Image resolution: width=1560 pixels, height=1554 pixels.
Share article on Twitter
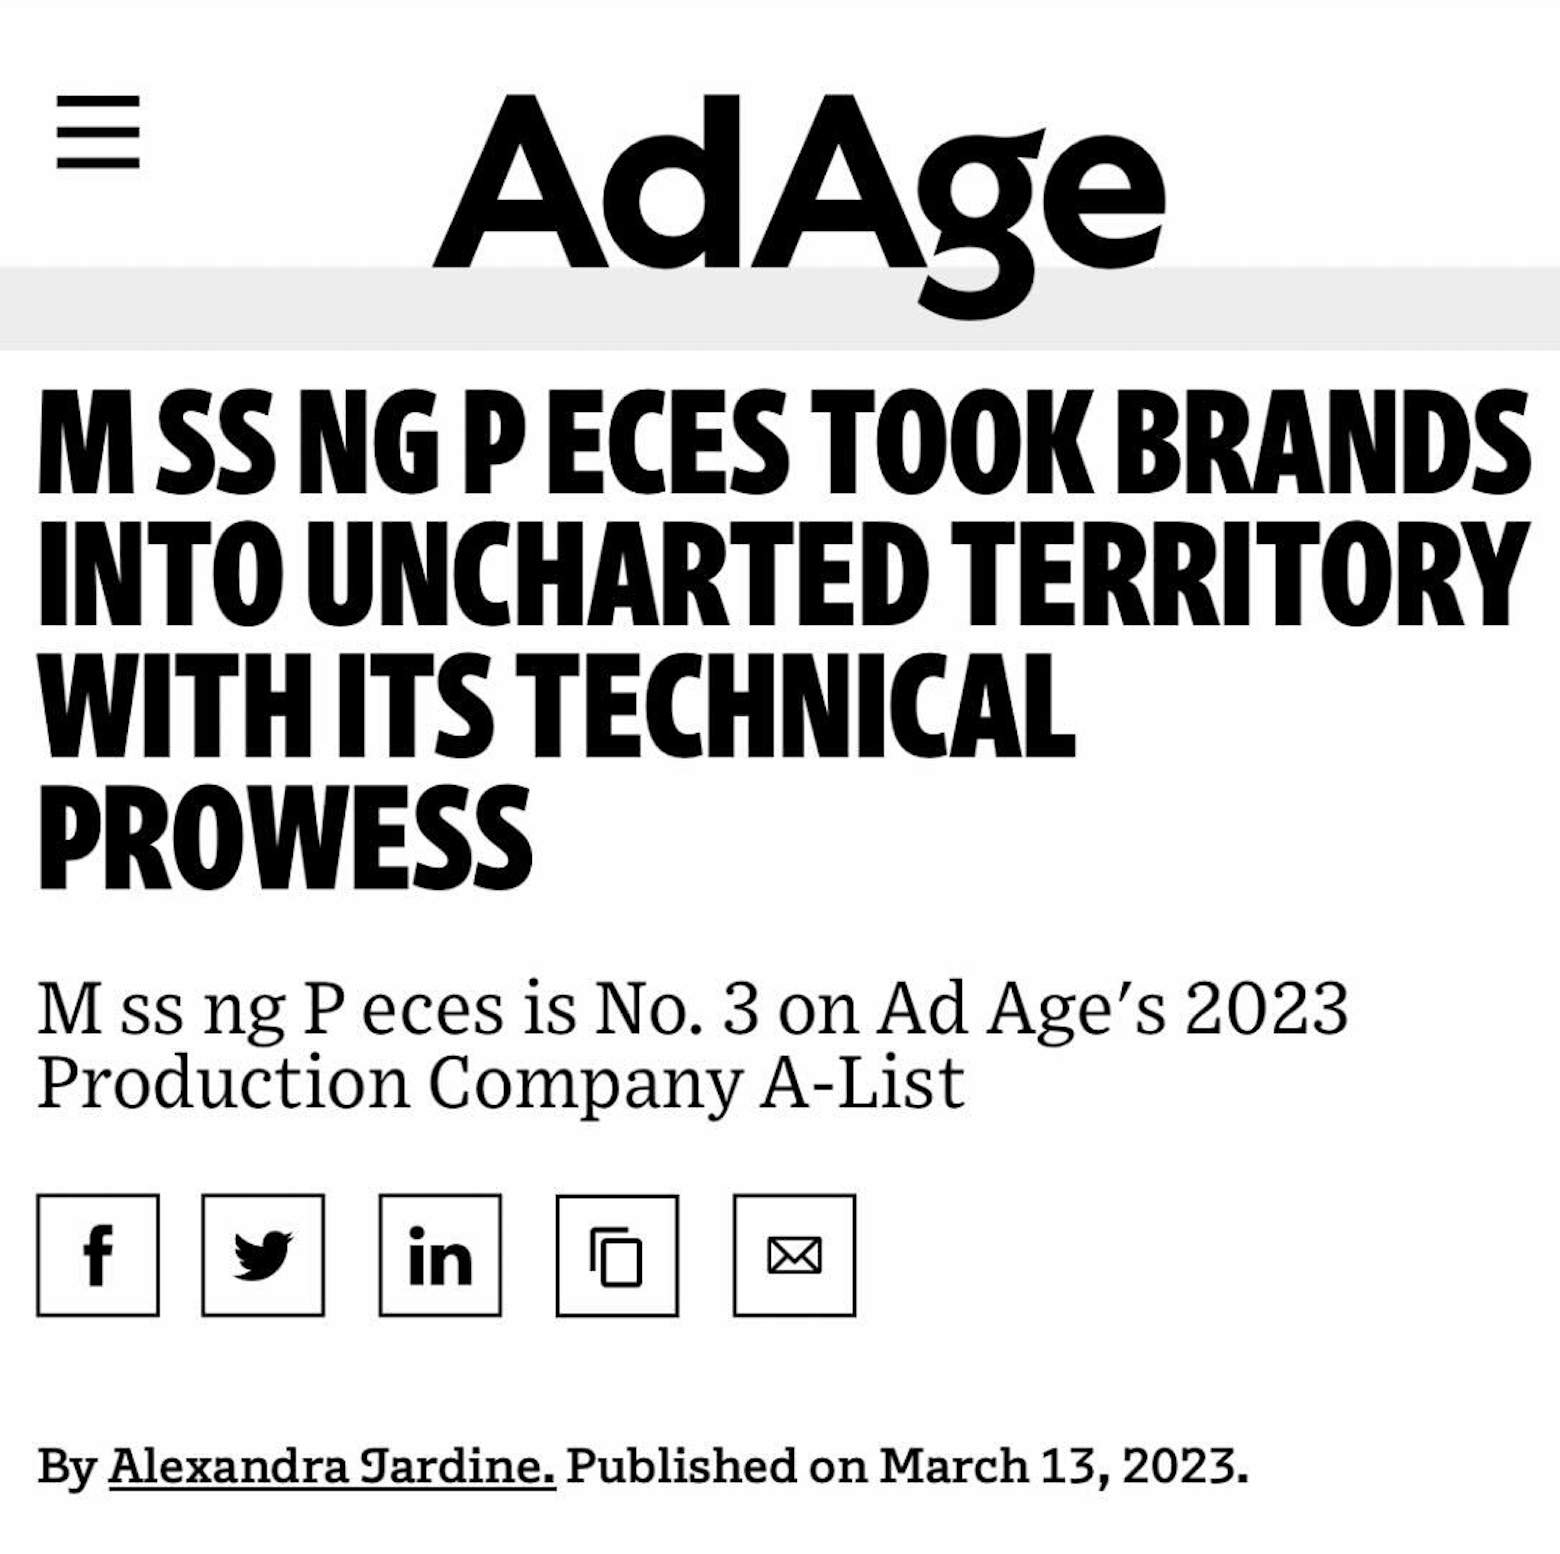pyautogui.click(x=263, y=1255)
